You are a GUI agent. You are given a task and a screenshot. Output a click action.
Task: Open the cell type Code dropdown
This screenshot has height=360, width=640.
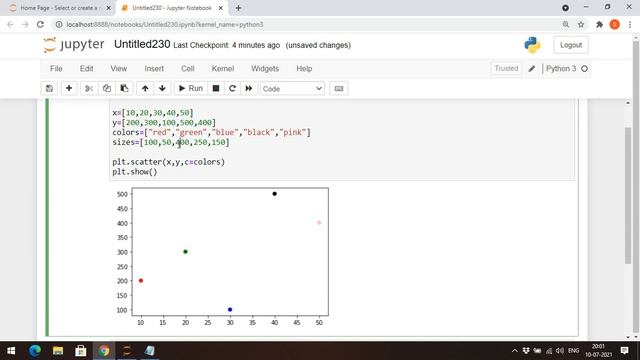pyautogui.click(x=292, y=89)
